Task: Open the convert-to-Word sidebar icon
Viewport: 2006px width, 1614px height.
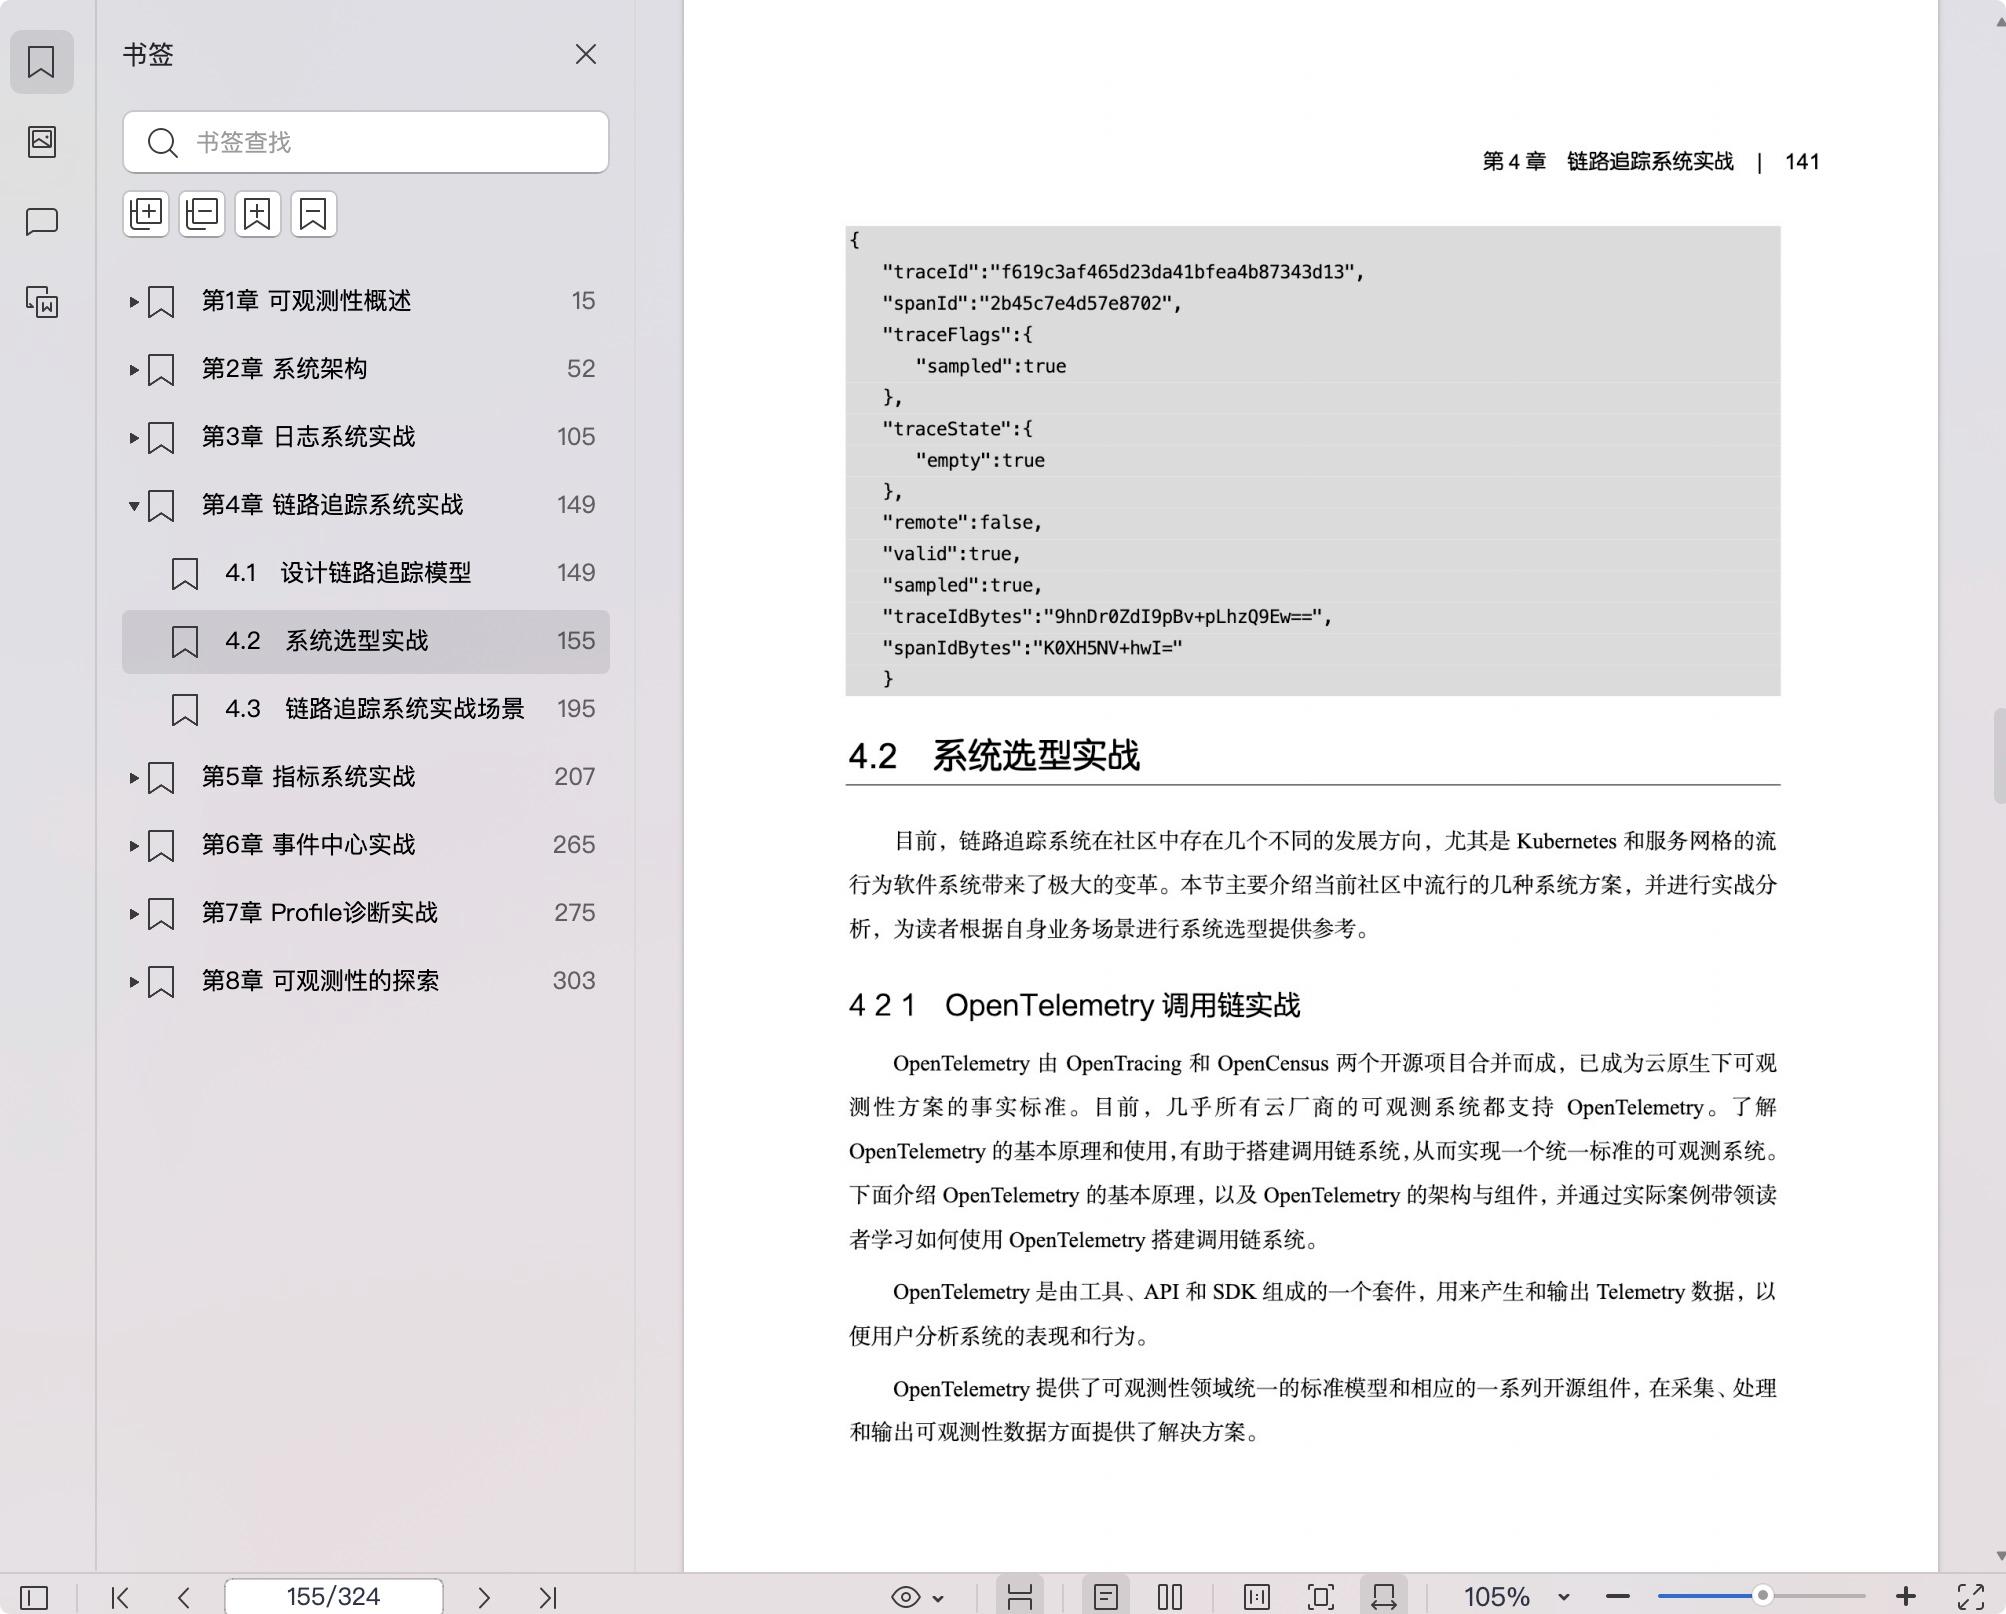Action: [41, 302]
